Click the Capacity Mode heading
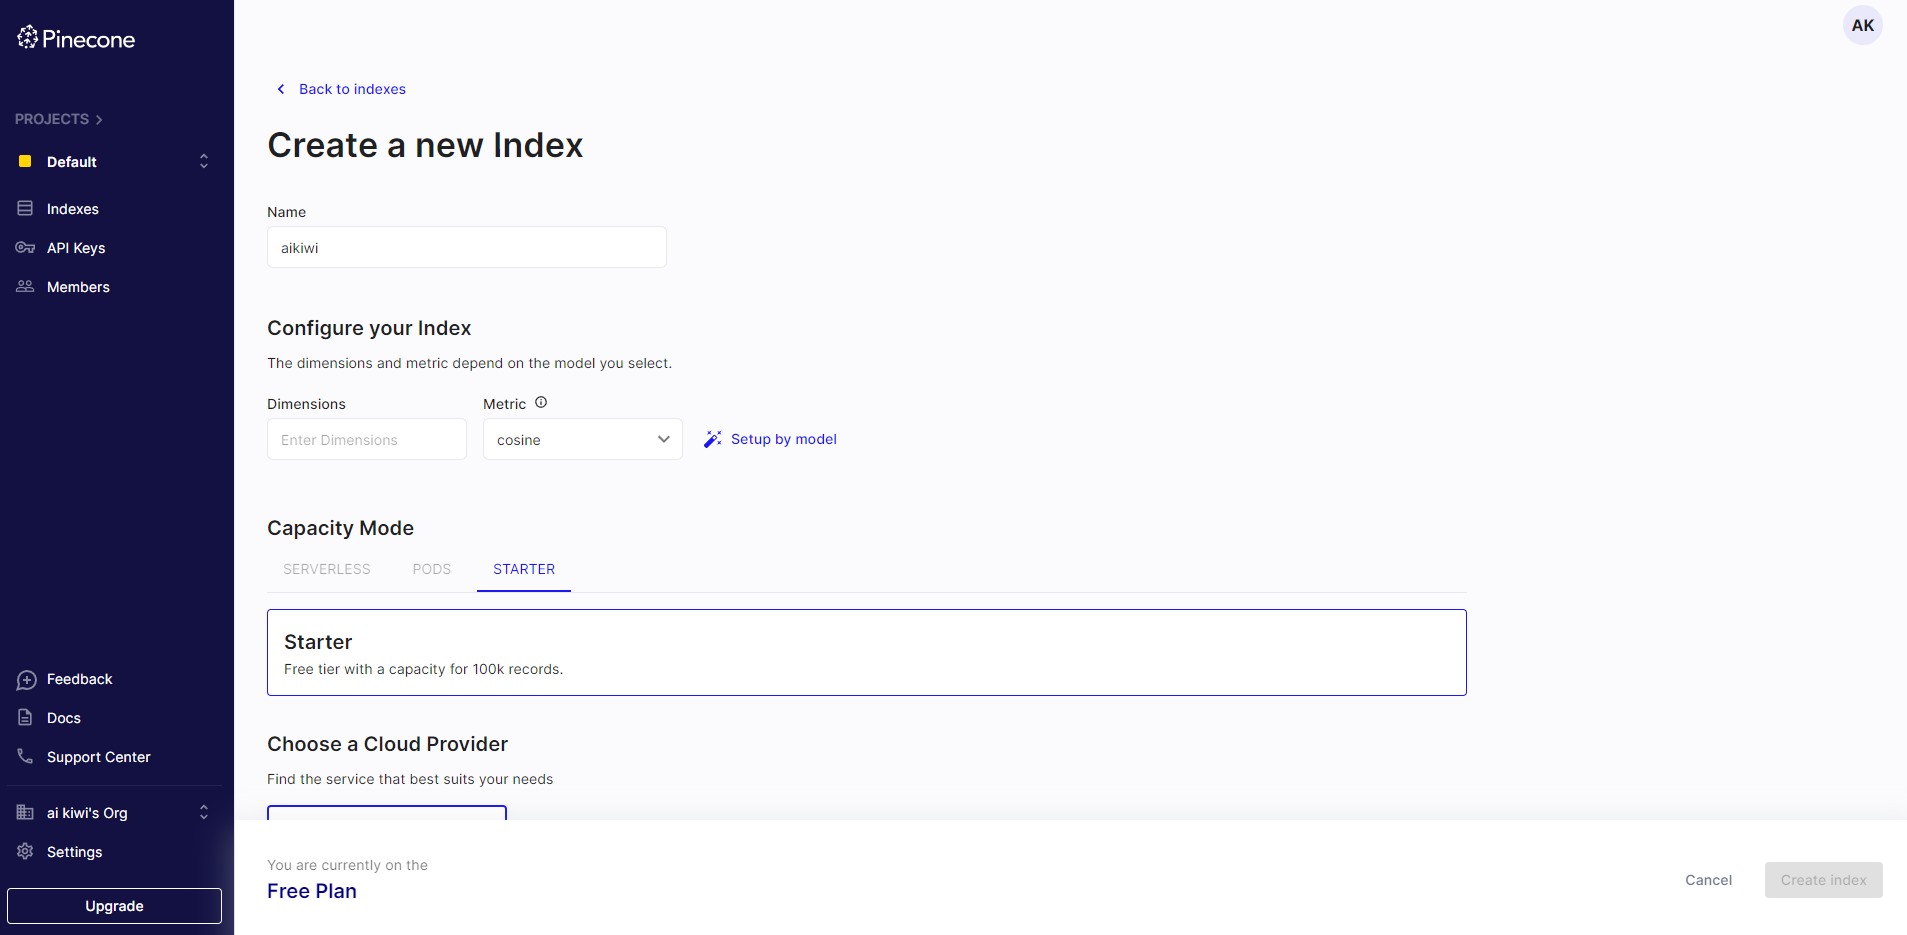 click(x=340, y=528)
